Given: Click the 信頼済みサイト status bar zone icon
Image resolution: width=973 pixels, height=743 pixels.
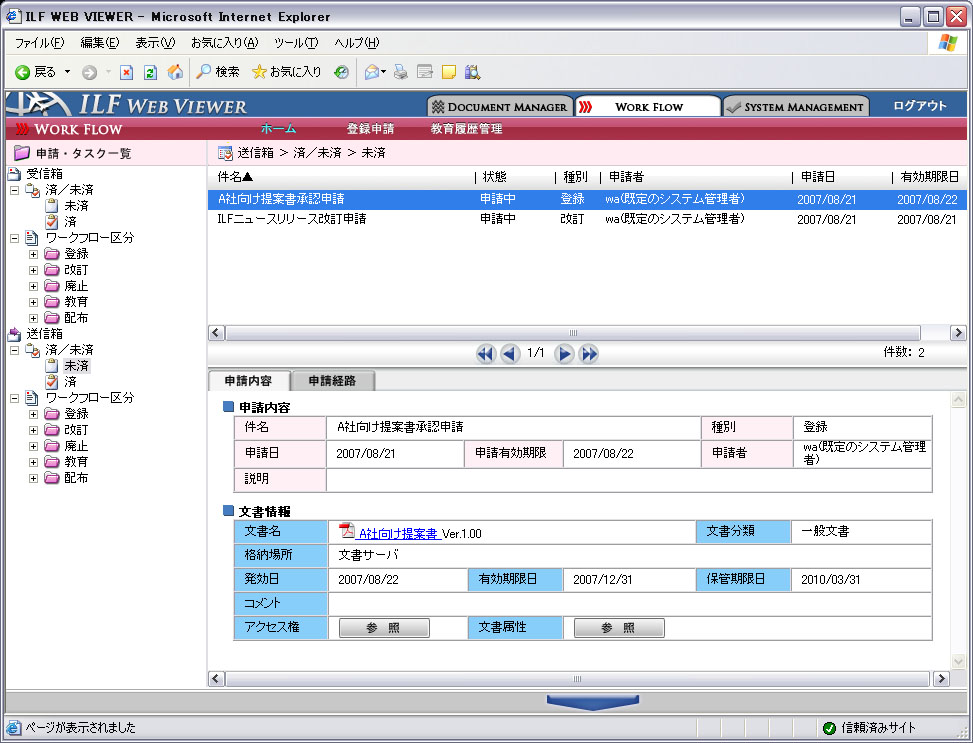Looking at the screenshot, I should [829, 728].
